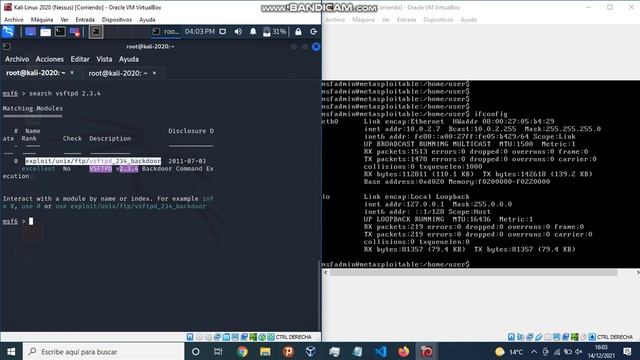Viewport: 640px width, 360px height.
Task: Select the highlighted terminal workspace button in Kali panel
Action: (x=96, y=31)
